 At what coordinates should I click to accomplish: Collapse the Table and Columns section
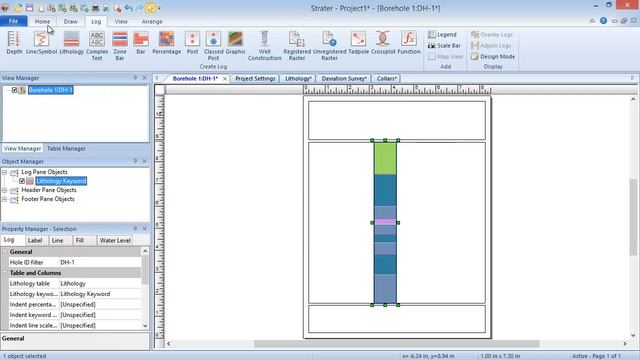point(5,273)
